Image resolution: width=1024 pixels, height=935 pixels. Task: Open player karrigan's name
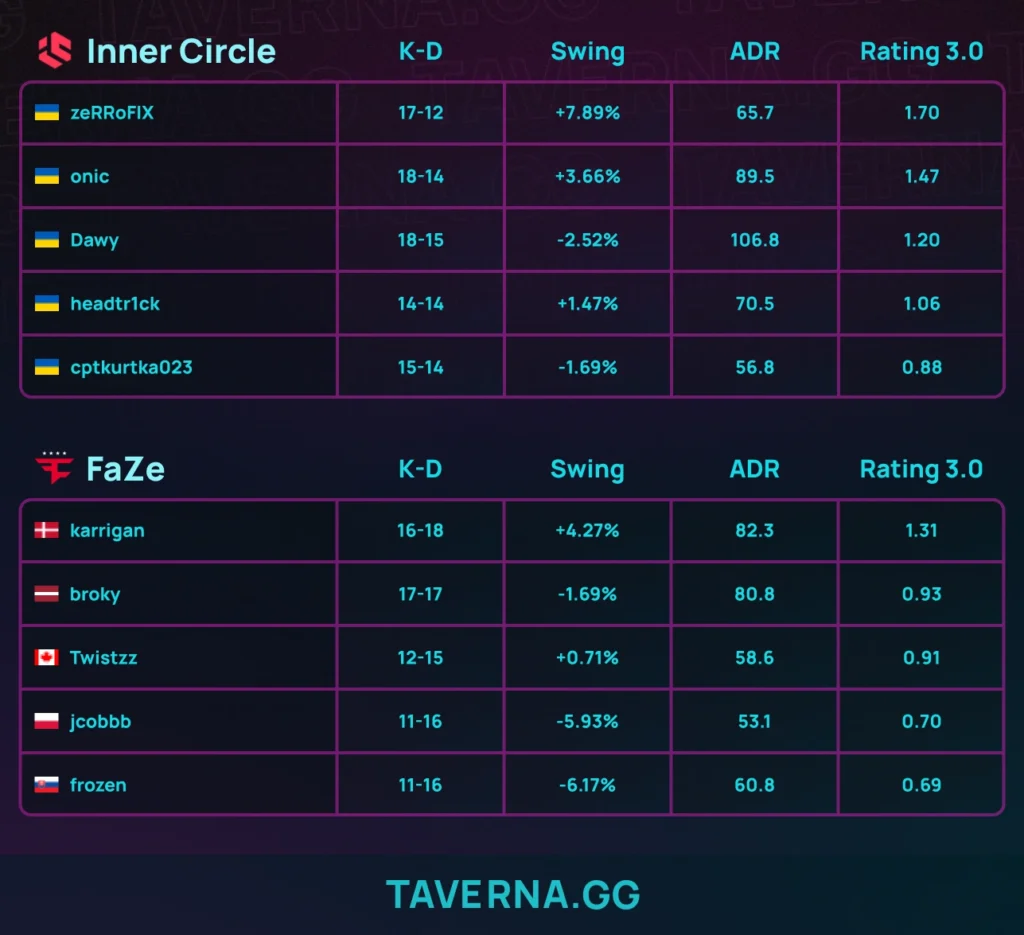pyautogui.click(x=107, y=530)
